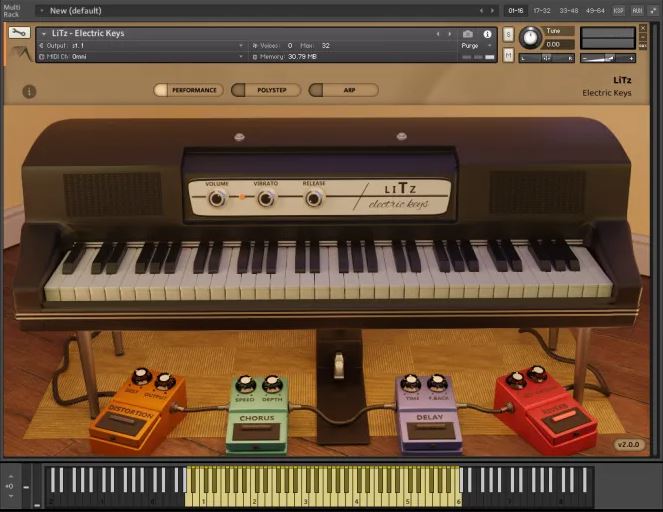Expand the LiTz - Electric Keys instrument dropdown arrow
The width and height of the screenshot is (663, 512).
tap(44, 34)
